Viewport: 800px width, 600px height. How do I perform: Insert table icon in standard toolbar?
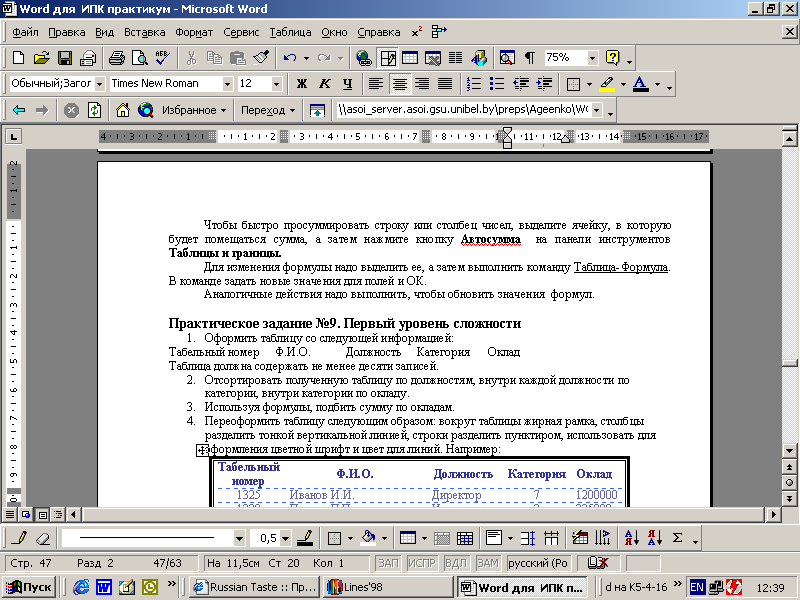[x=410, y=58]
